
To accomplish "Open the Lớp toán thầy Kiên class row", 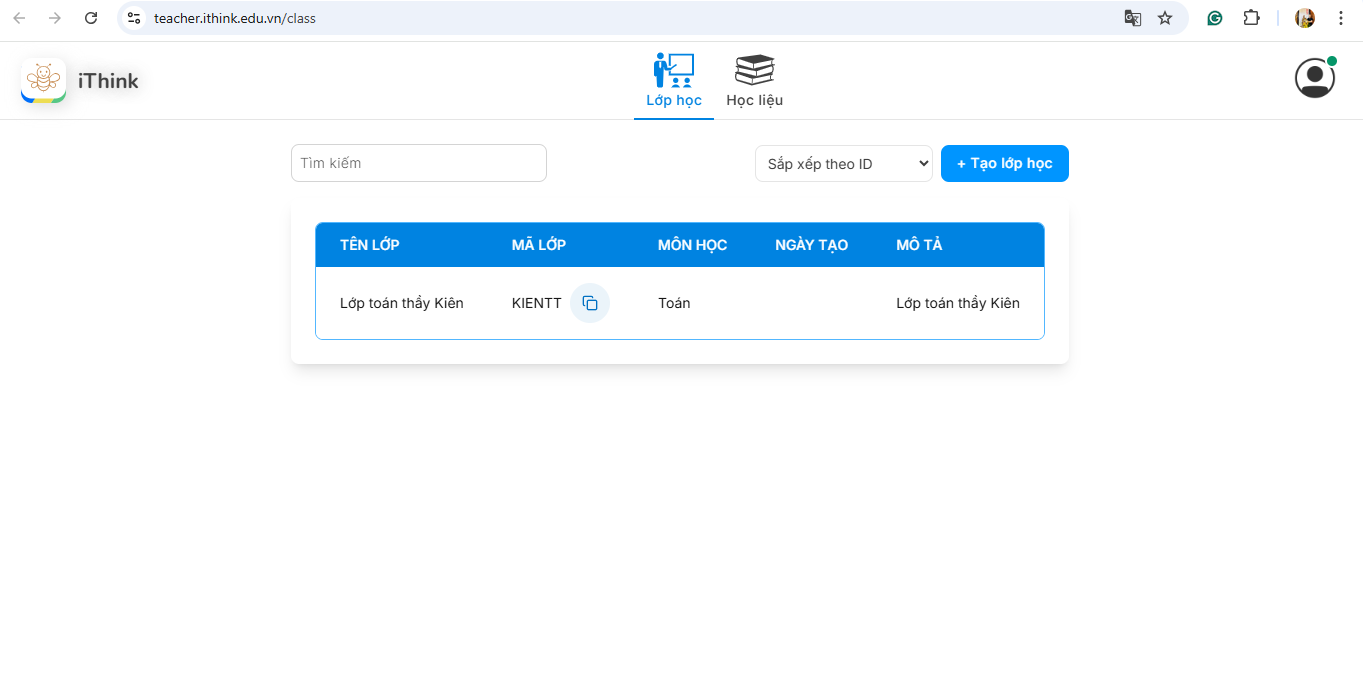I will click(402, 303).
